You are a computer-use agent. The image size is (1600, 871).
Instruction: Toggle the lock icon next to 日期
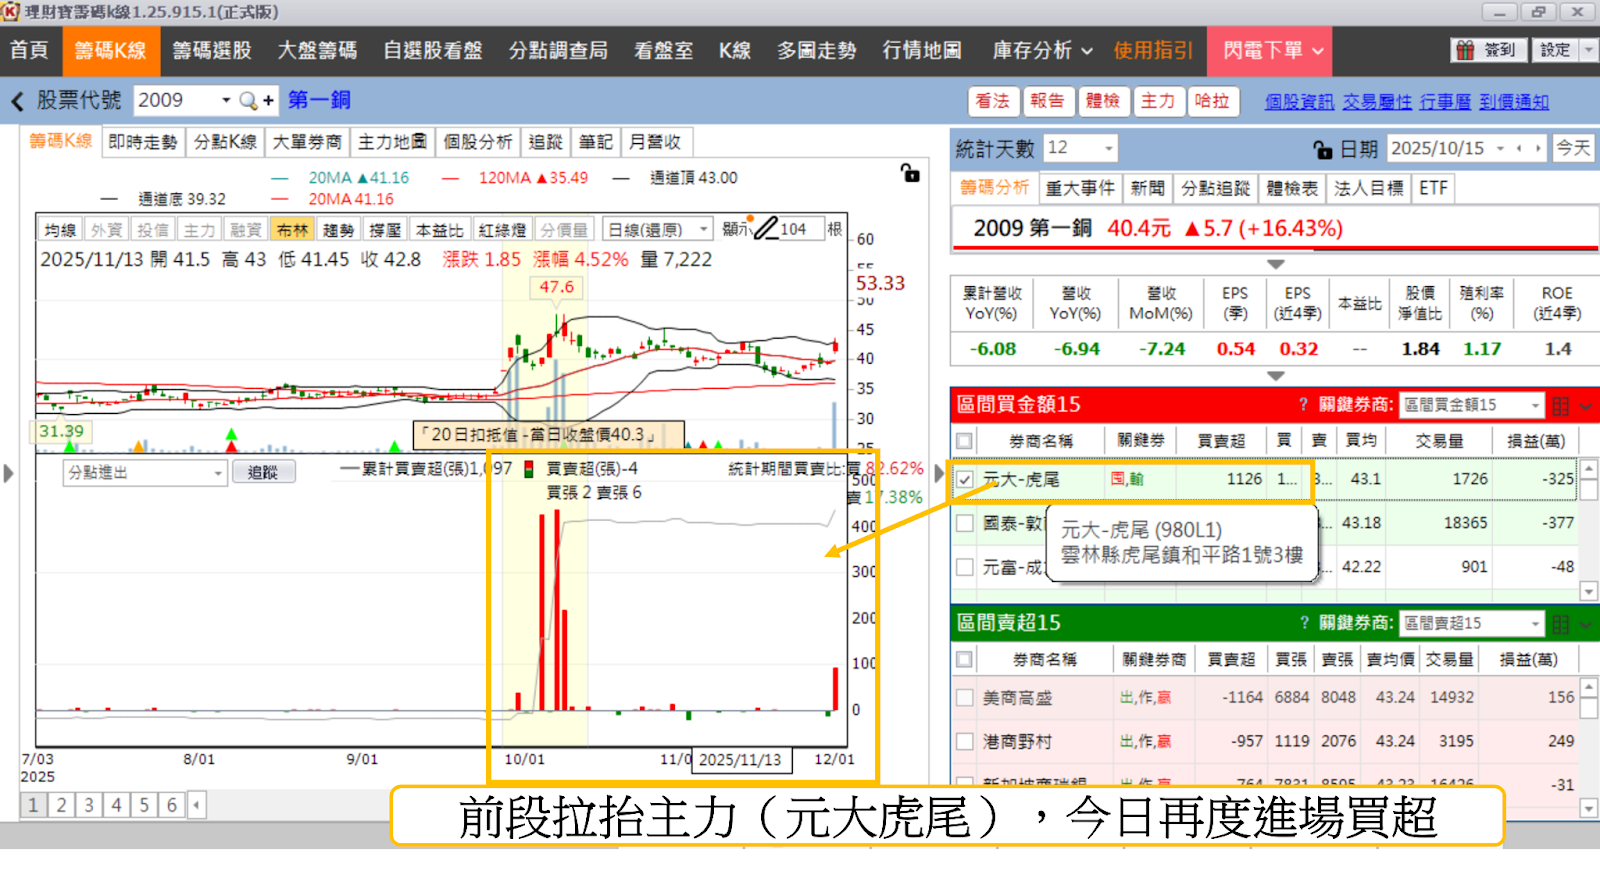coord(1323,149)
